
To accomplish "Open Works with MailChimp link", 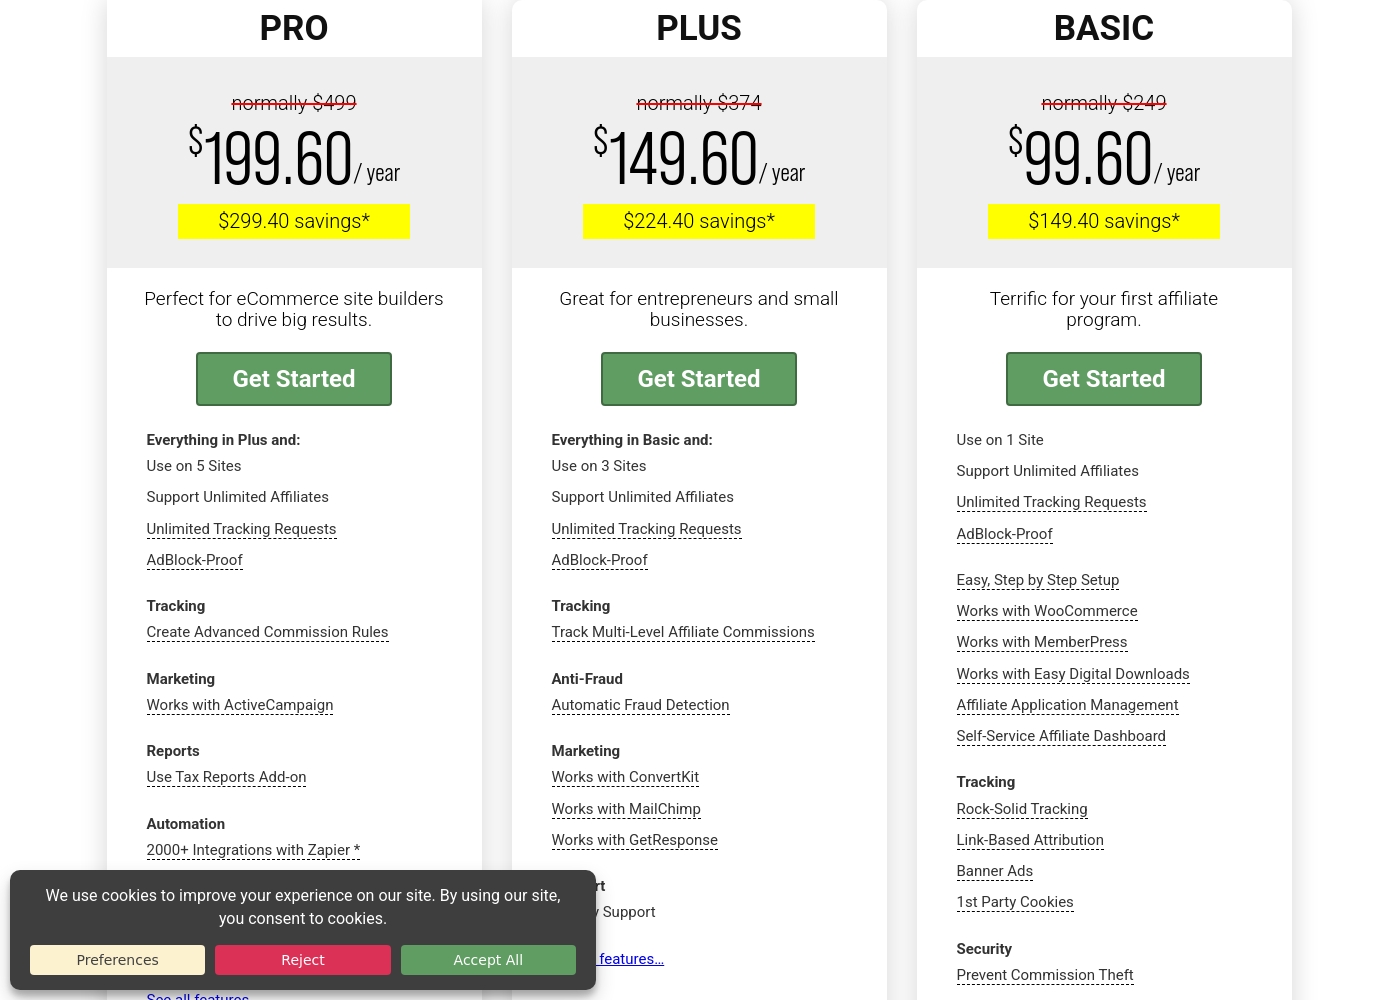I will (626, 809).
